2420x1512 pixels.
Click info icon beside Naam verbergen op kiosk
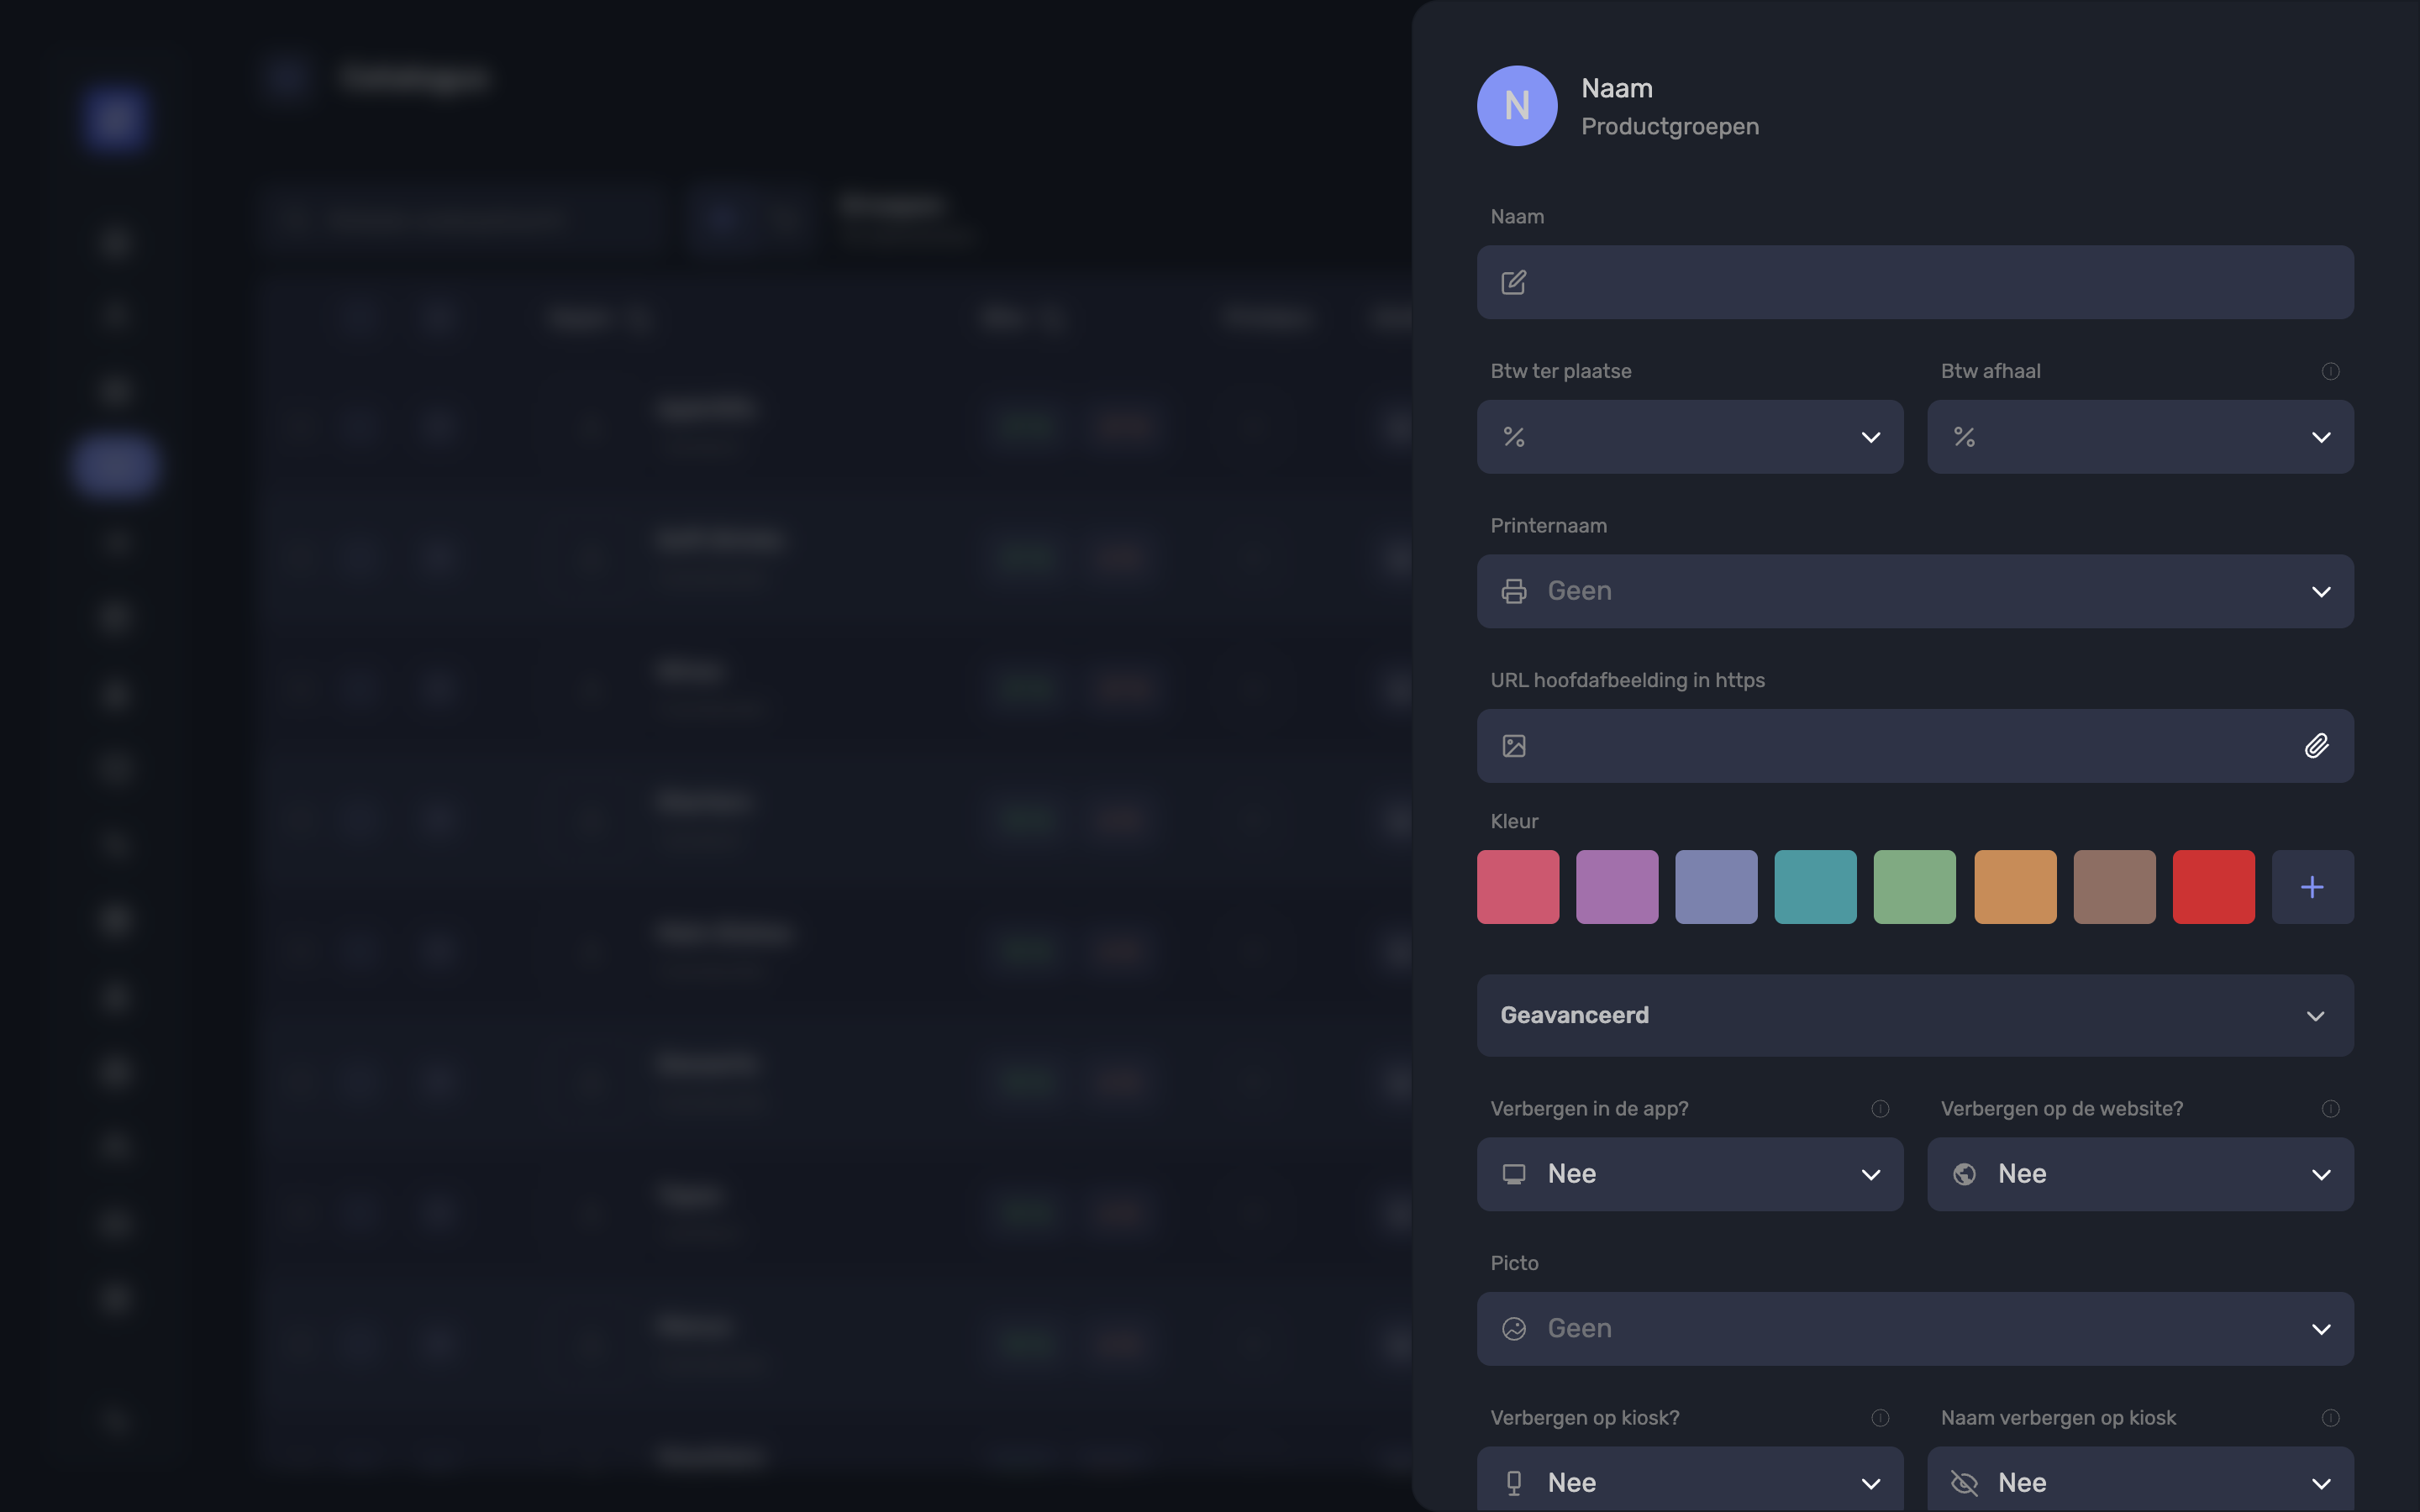pyautogui.click(x=2330, y=1418)
